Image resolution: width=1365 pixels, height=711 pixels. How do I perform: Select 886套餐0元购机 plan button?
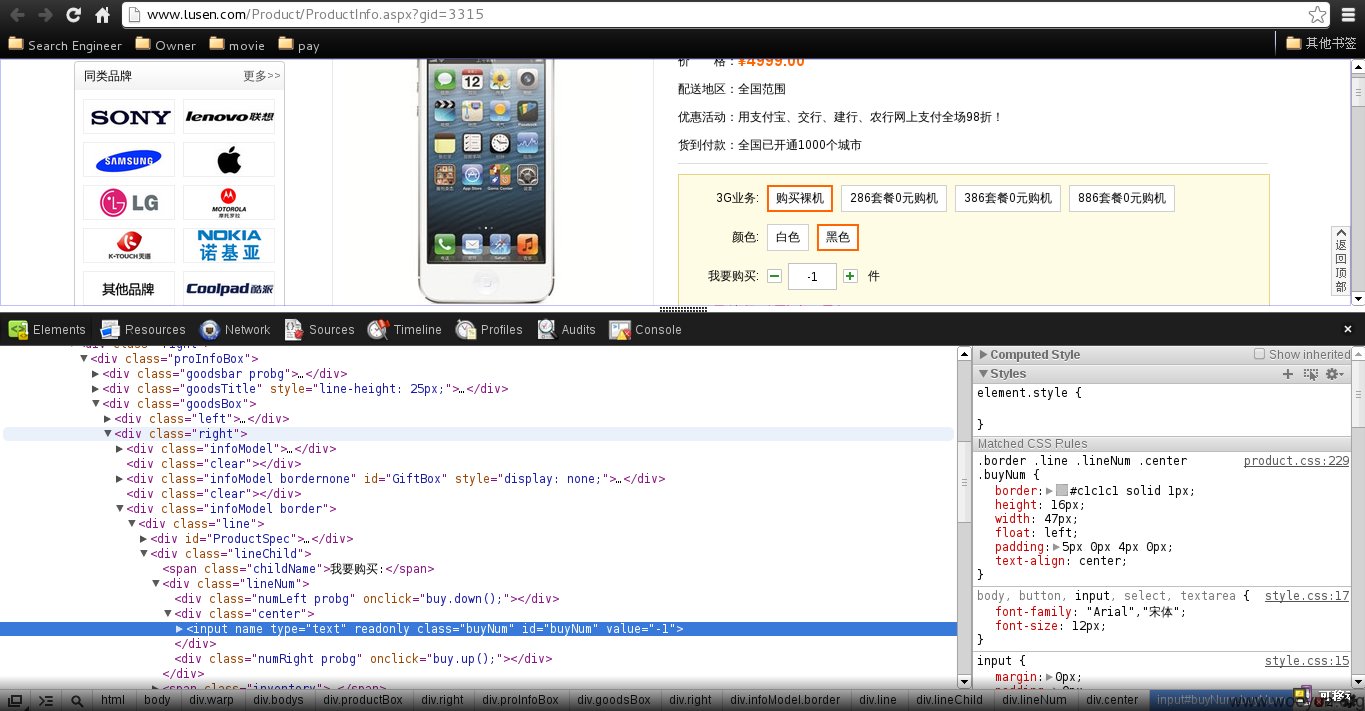(1122, 198)
